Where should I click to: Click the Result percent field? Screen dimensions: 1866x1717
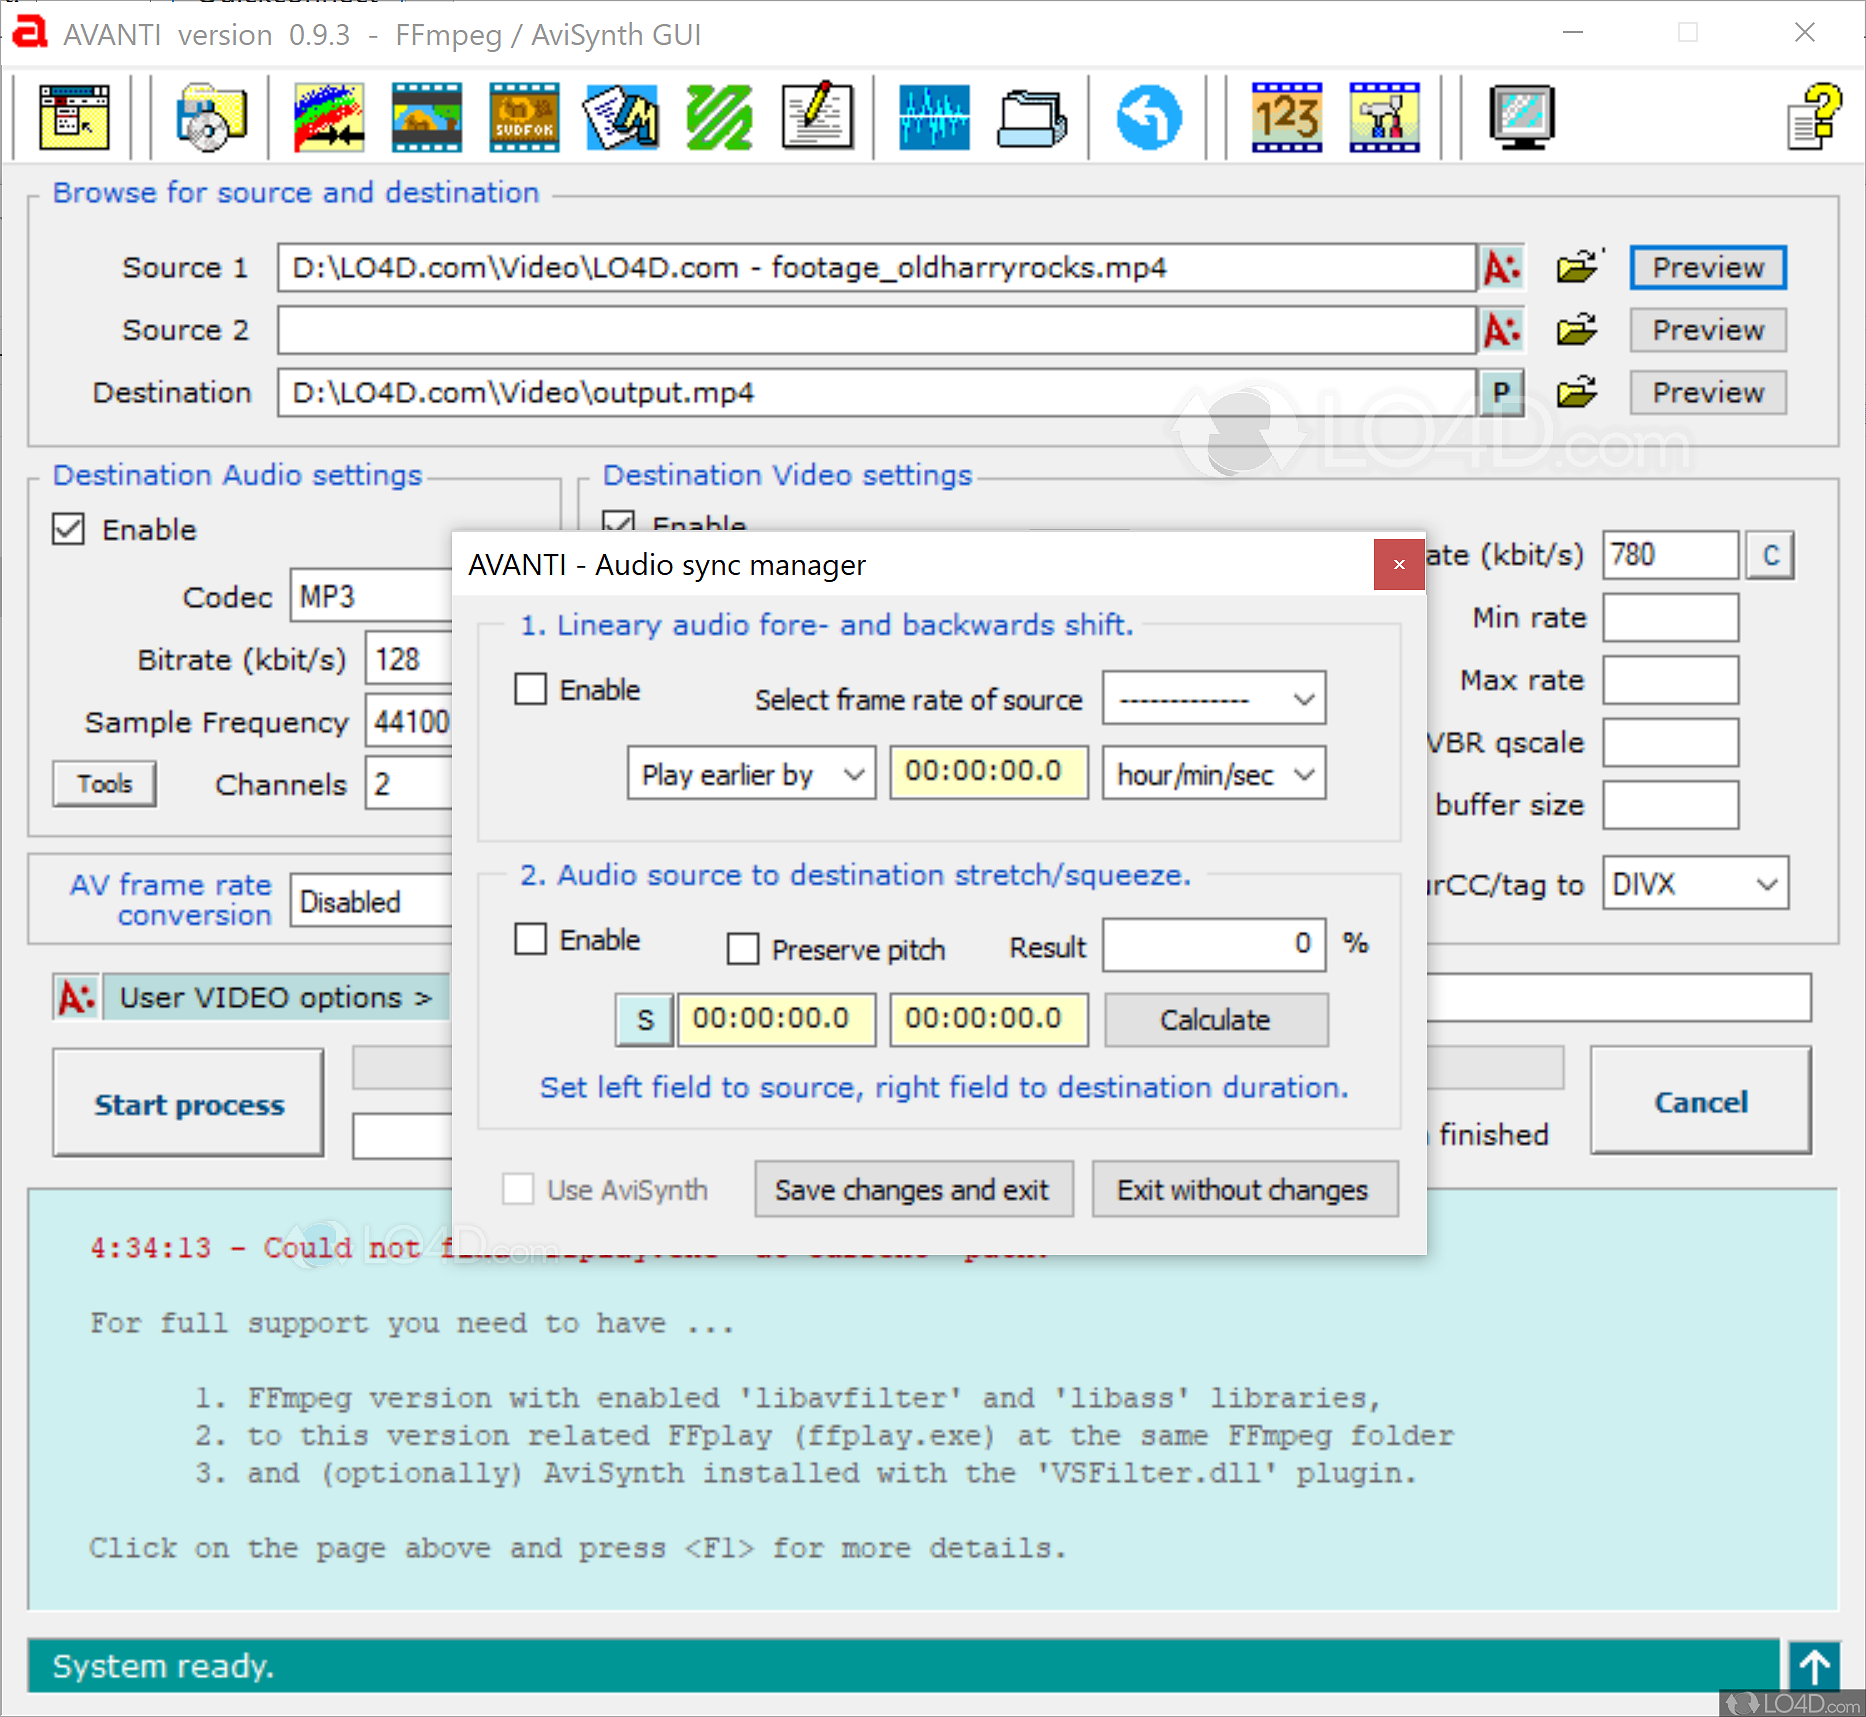[1214, 945]
